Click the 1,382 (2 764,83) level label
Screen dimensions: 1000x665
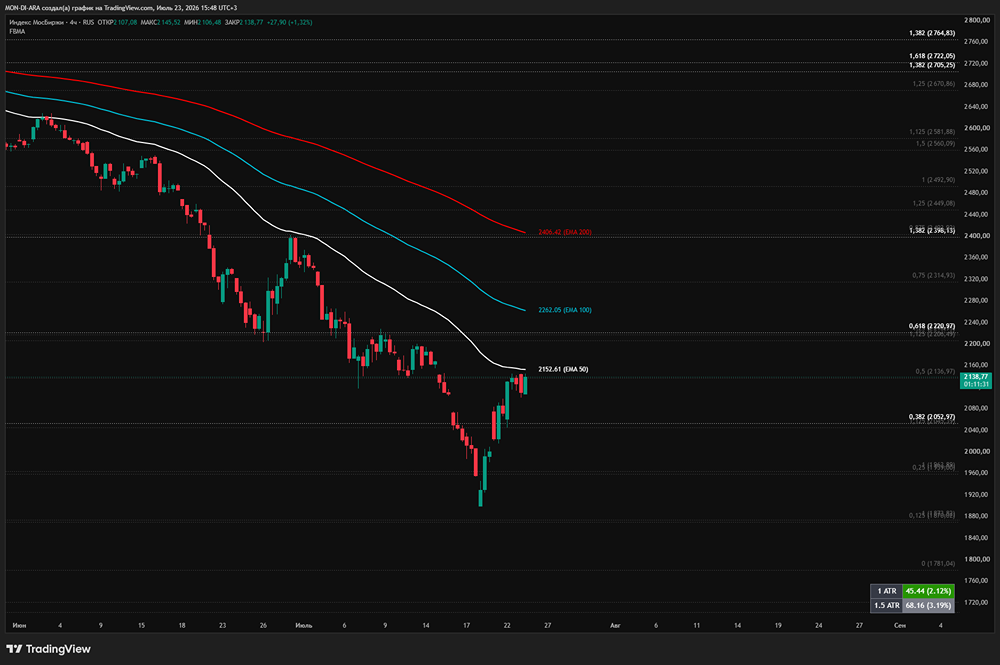932,33
